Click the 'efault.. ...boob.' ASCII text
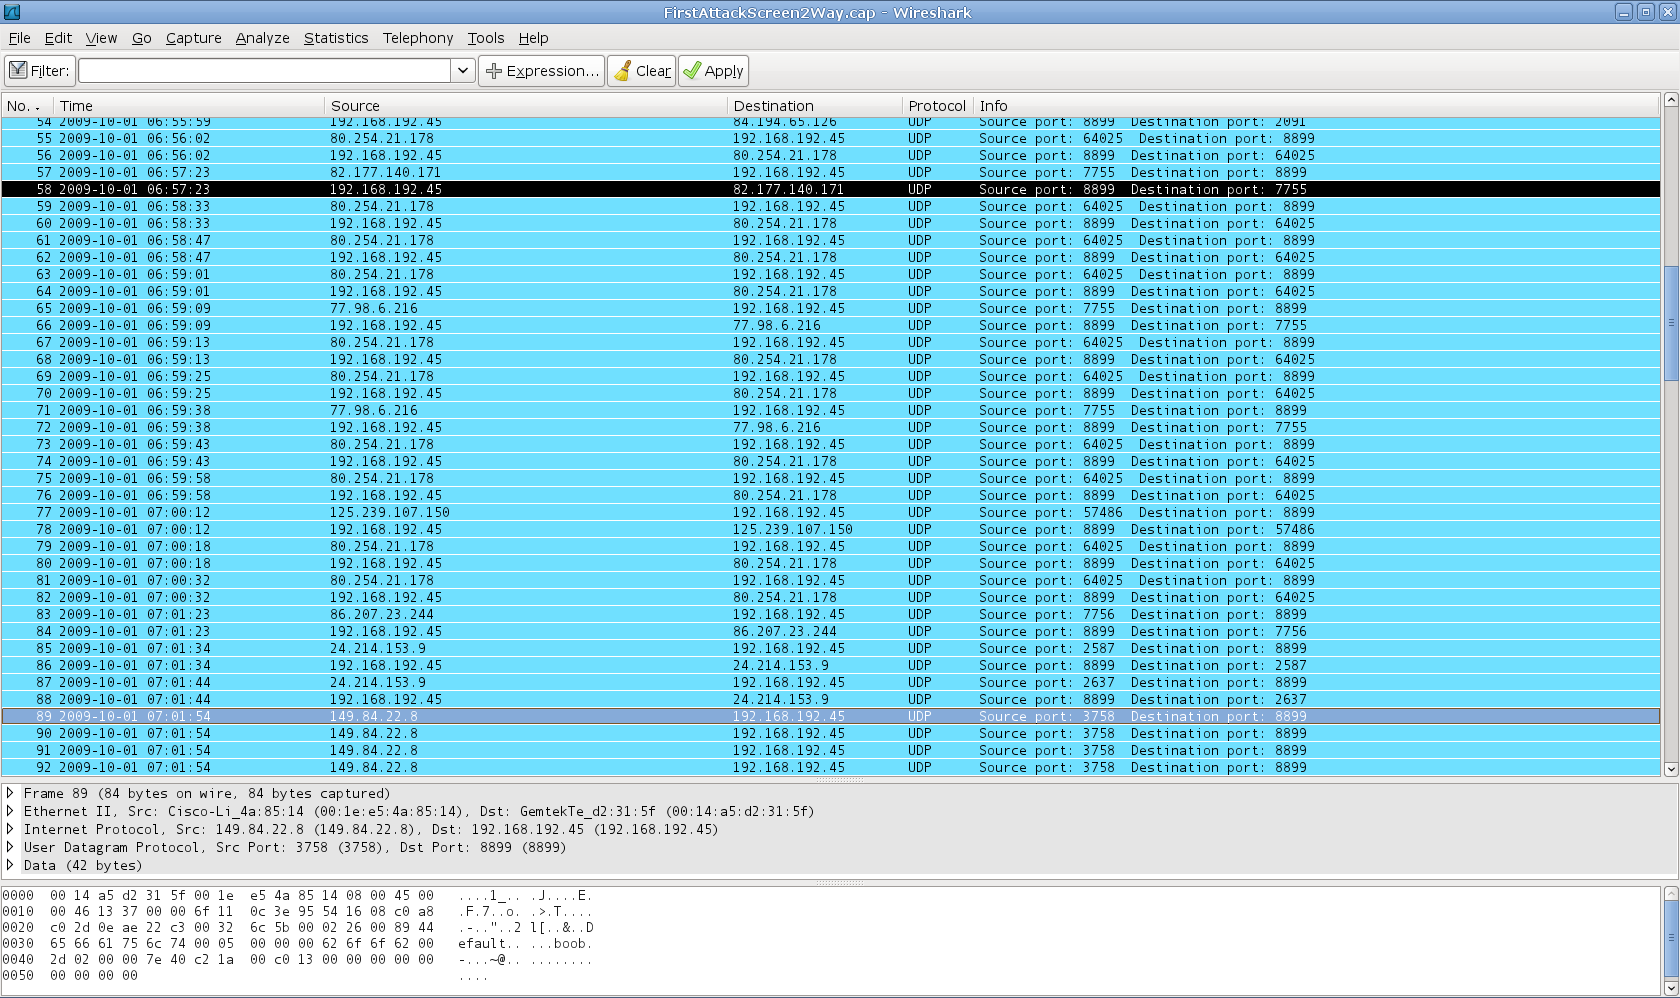Screen dimensions: 1680x998 coord(525,943)
